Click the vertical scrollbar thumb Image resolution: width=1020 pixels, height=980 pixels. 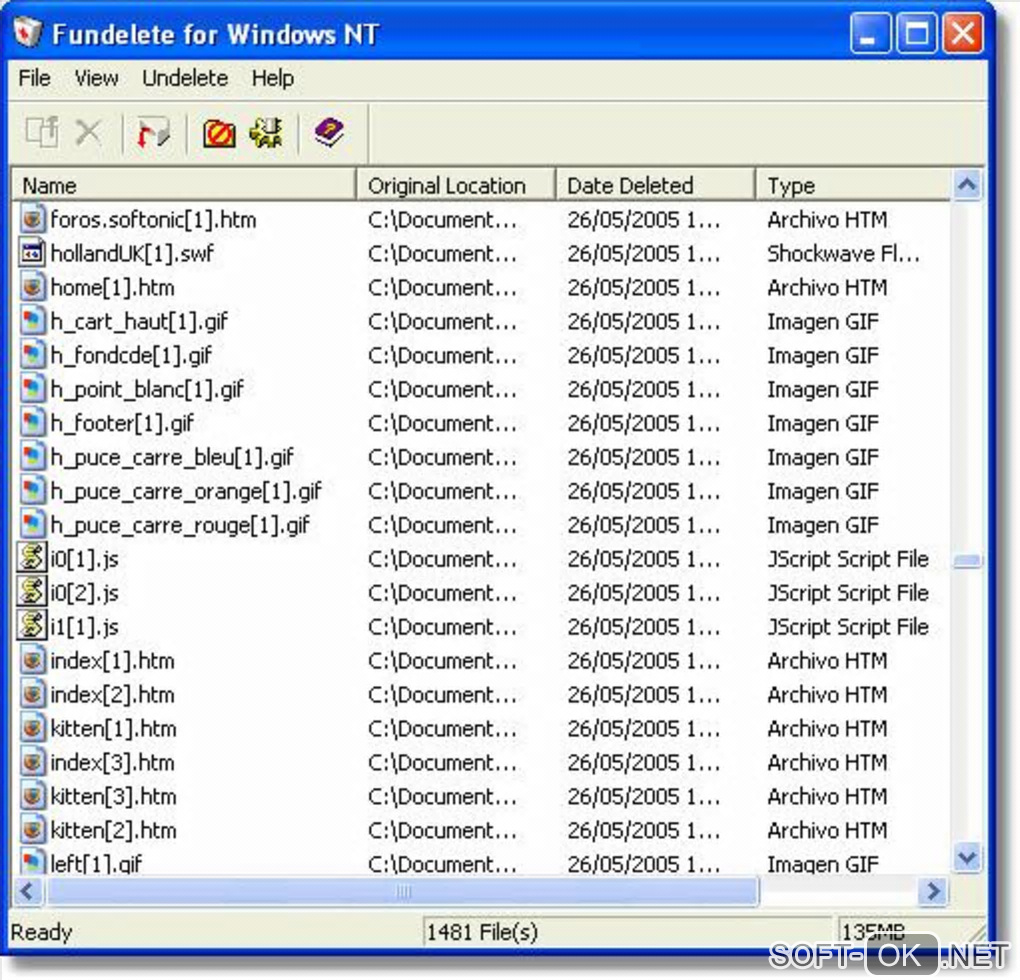pyautogui.click(x=967, y=561)
